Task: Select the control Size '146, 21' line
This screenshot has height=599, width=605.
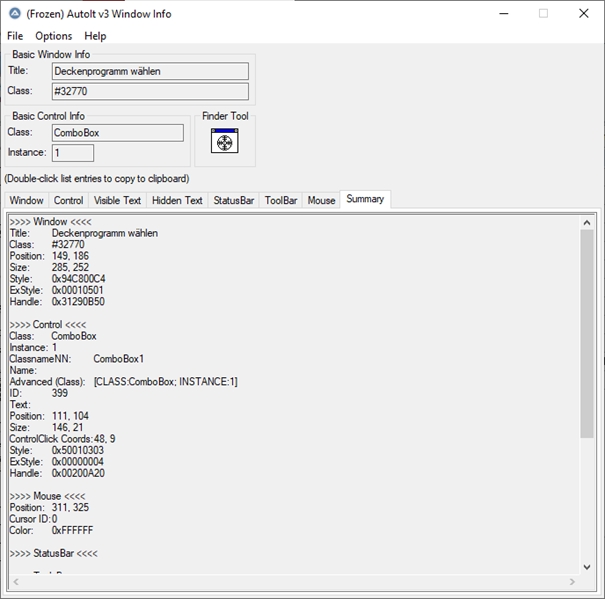Action: (x=46, y=427)
